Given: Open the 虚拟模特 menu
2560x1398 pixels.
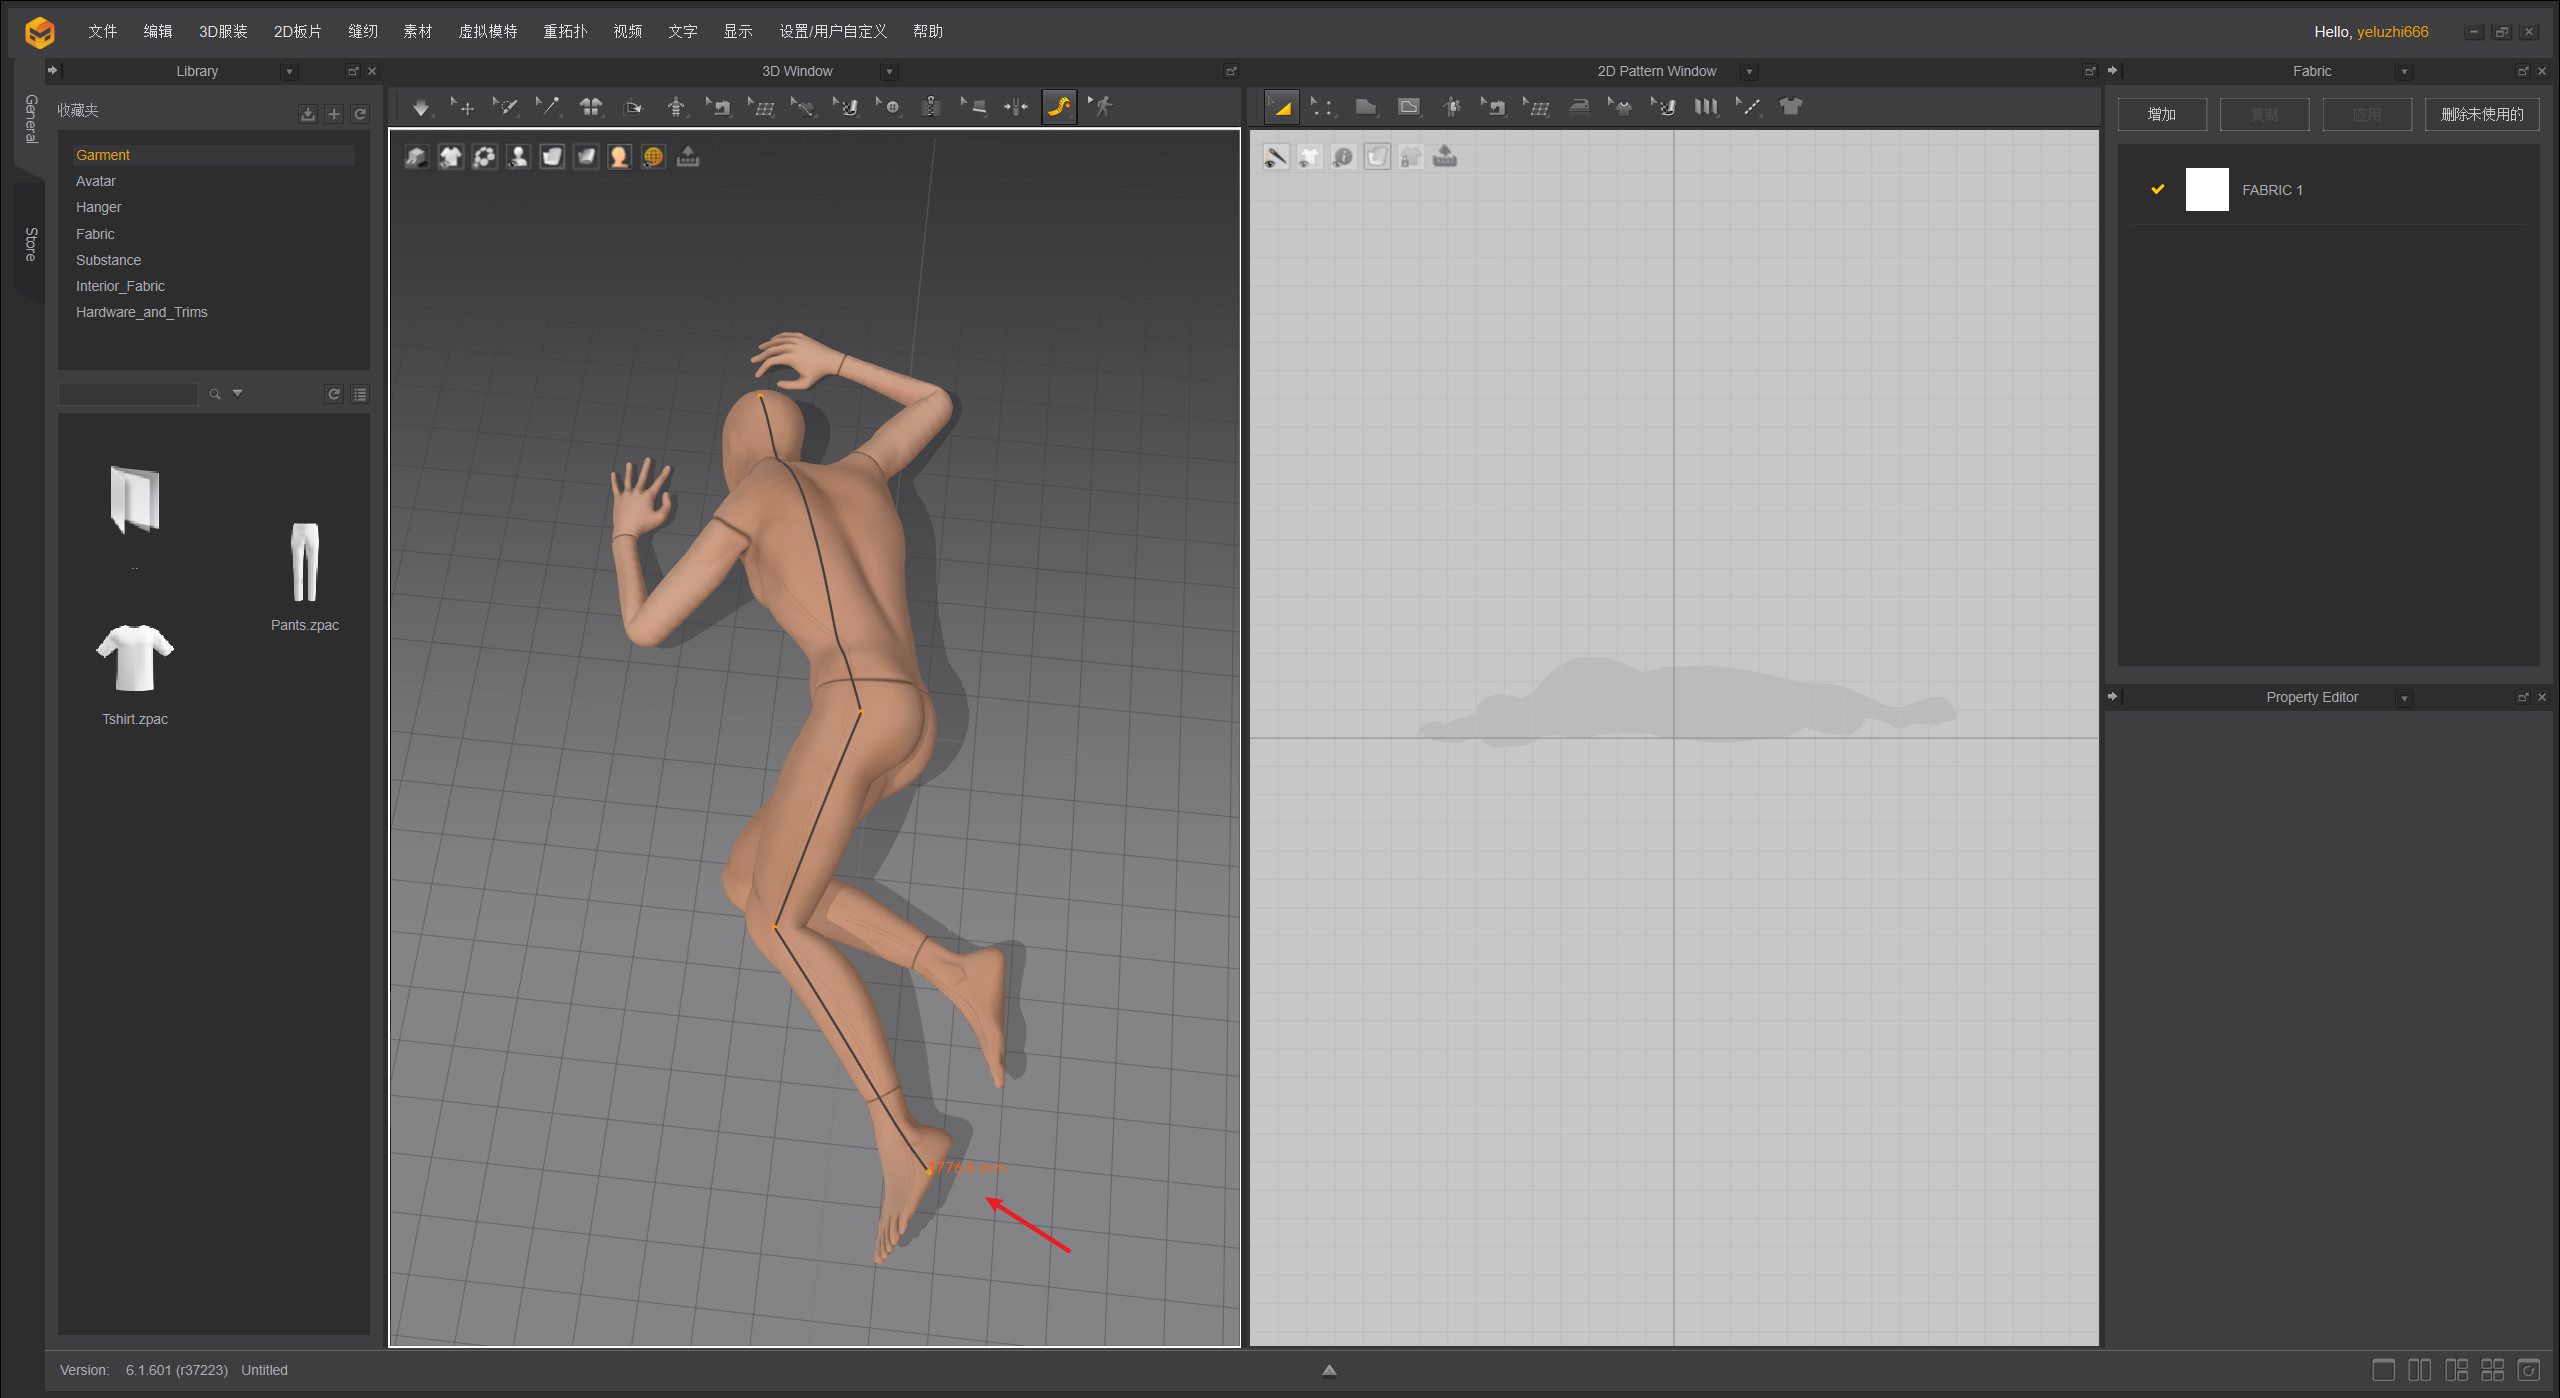Looking at the screenshot, I should pyautogui.click(x=487, y=31).
